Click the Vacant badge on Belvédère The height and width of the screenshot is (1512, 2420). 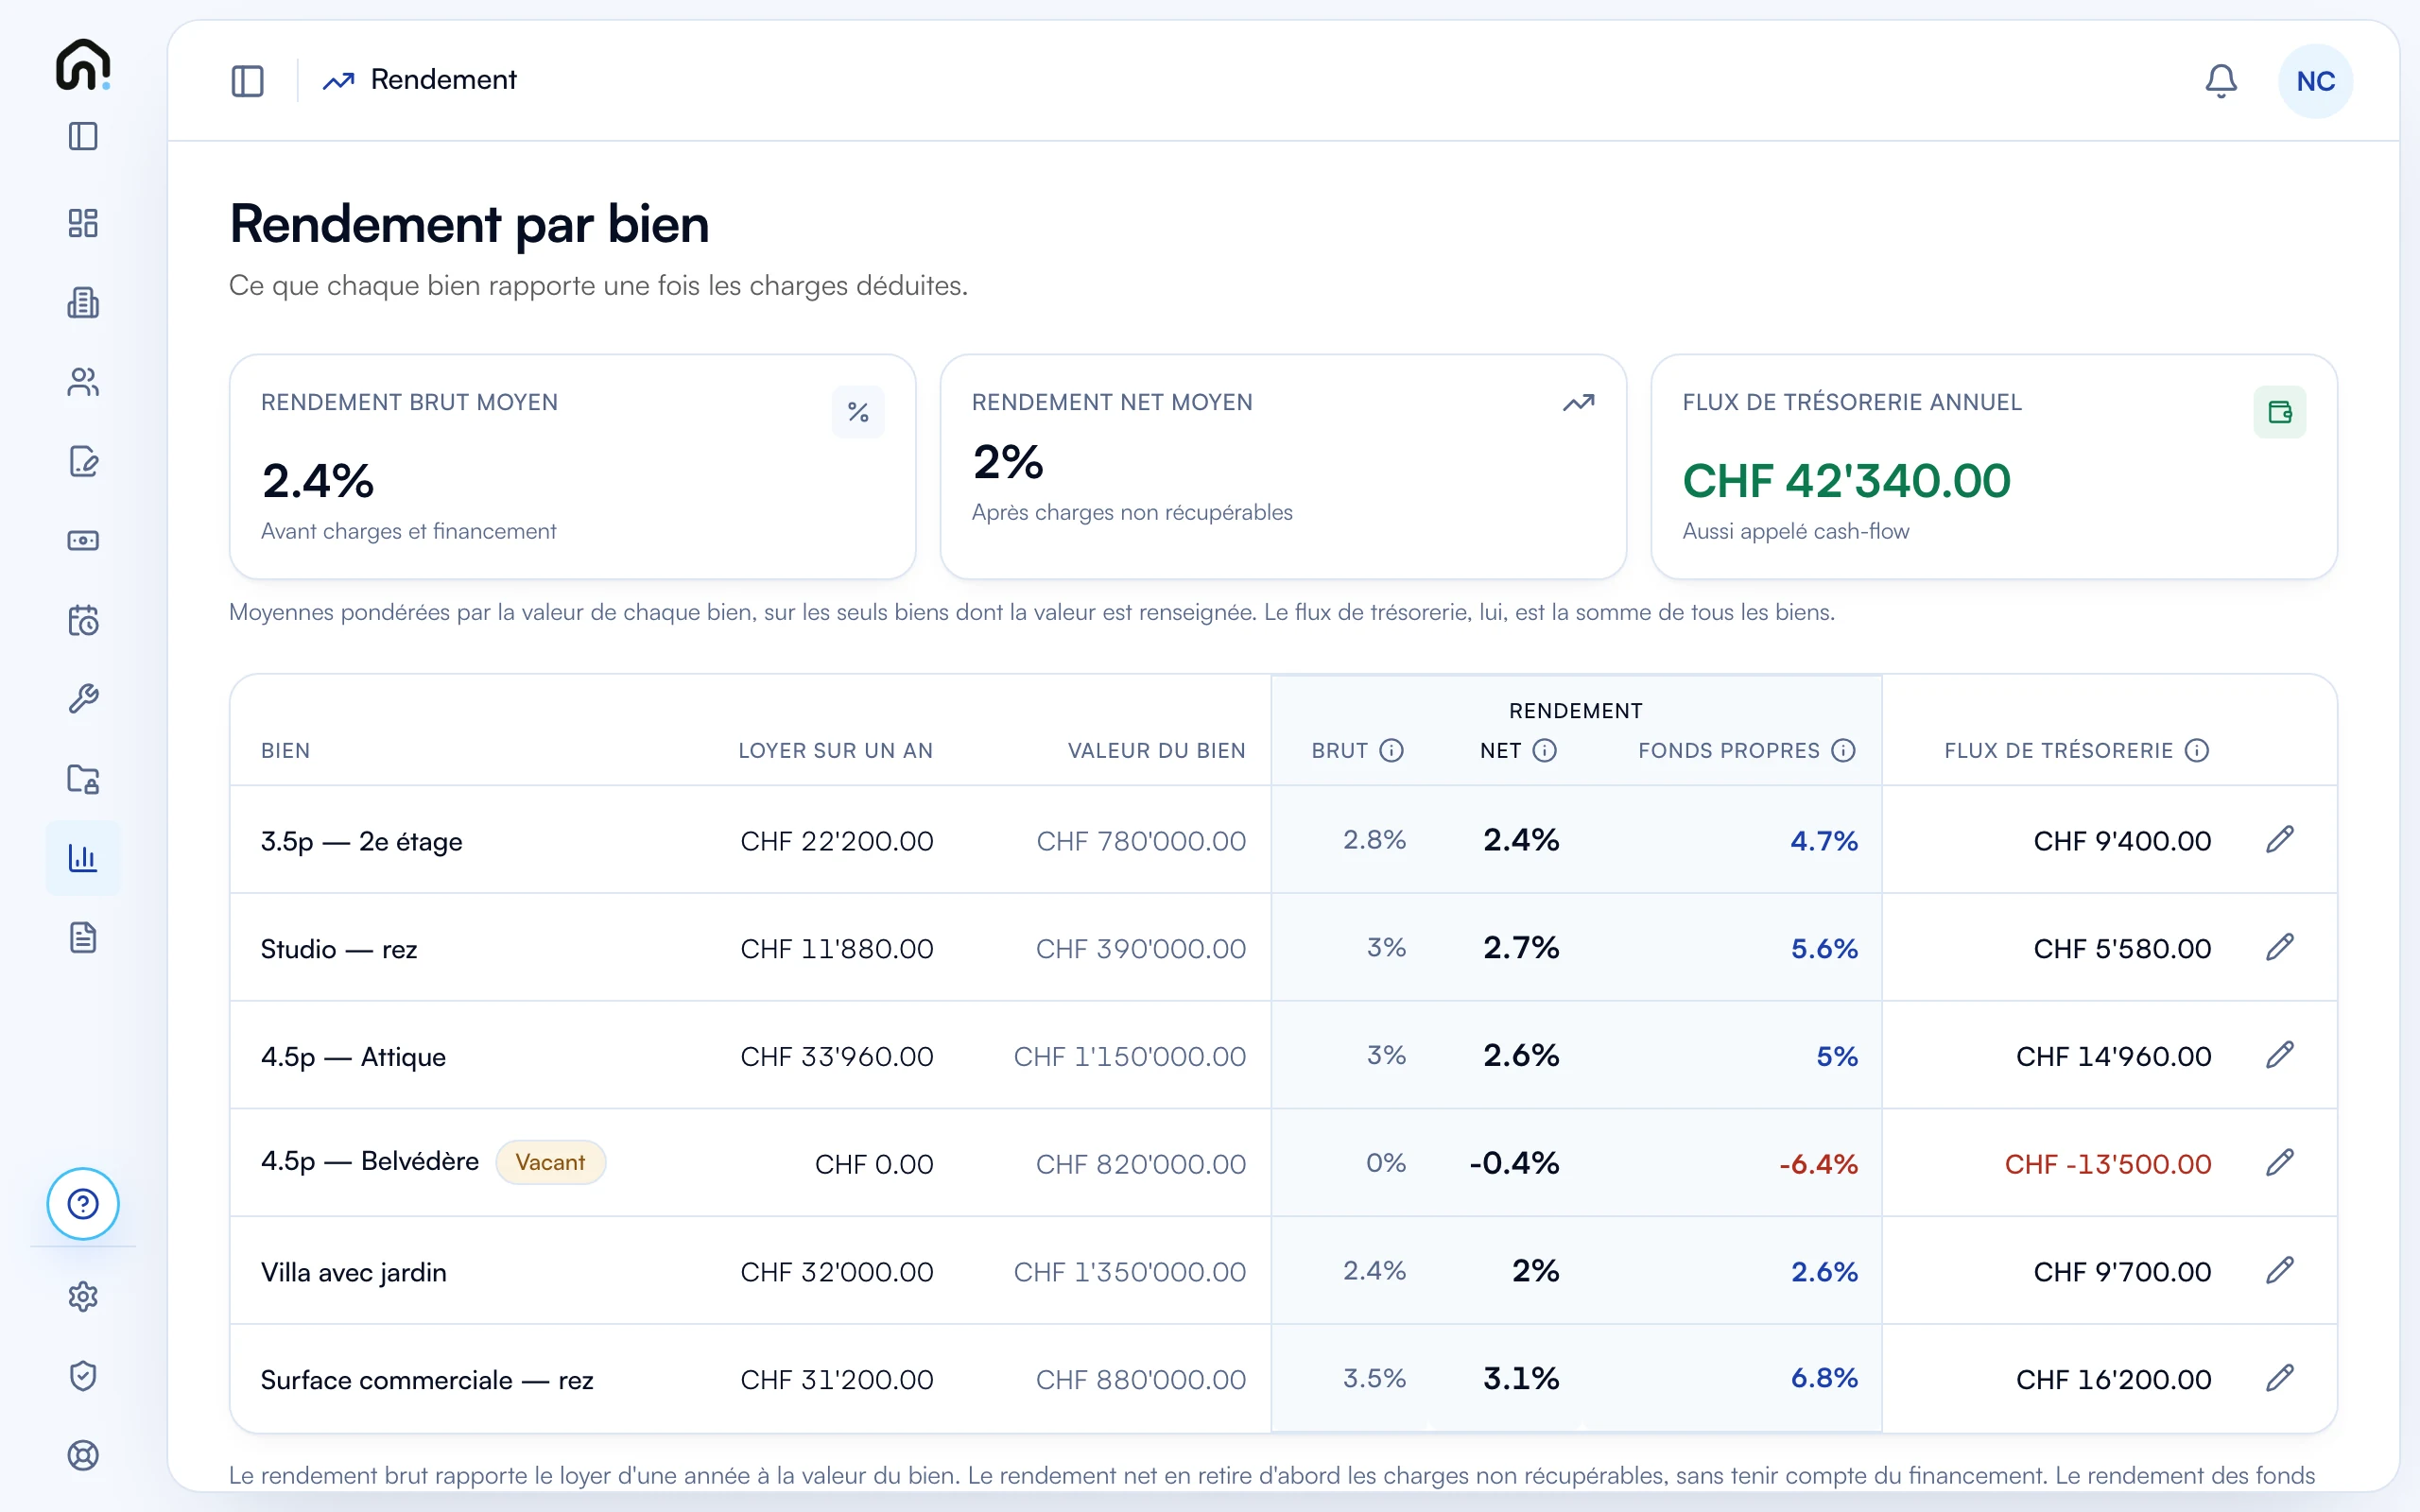tap(550, 1162)
